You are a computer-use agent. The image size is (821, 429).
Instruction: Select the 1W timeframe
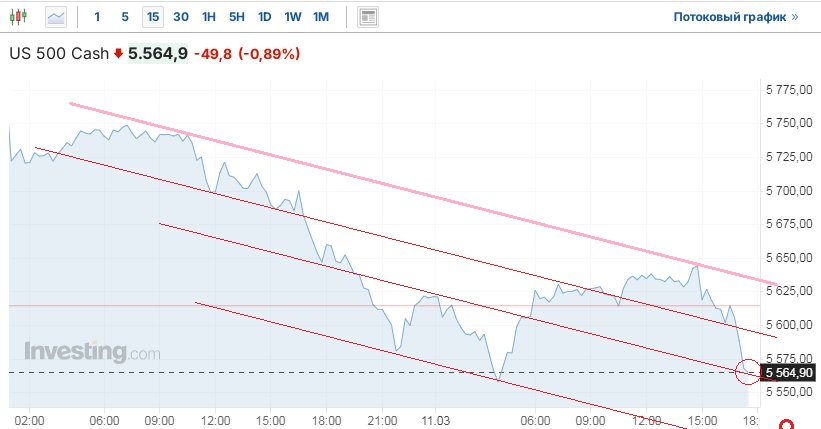[x=292, y=17]
